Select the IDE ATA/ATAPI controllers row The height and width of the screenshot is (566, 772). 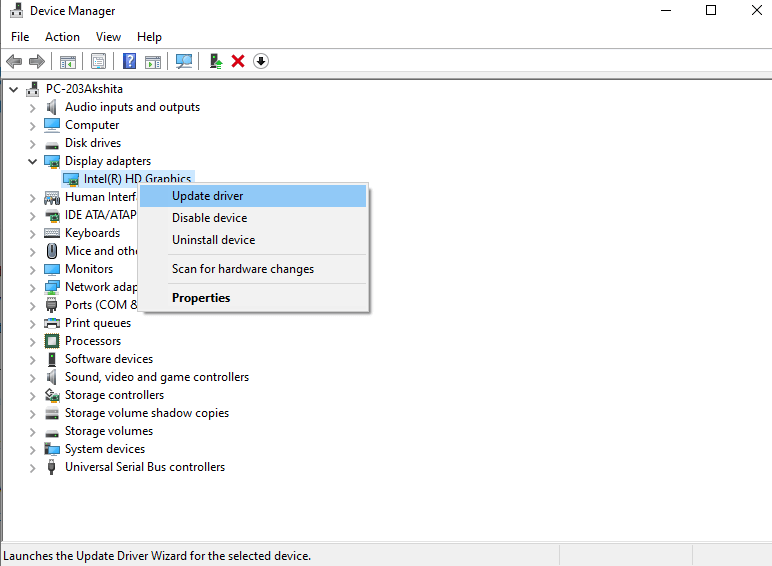tap(100, 215)
